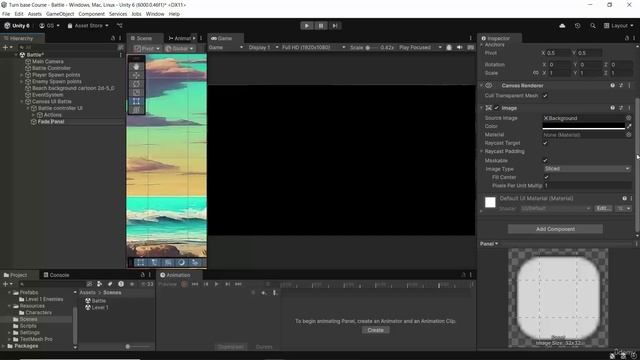The width and height of the screenshot is (640, 360).
Task: Select the Transform tool in Scene overlay
Action: tap(136, 109)
